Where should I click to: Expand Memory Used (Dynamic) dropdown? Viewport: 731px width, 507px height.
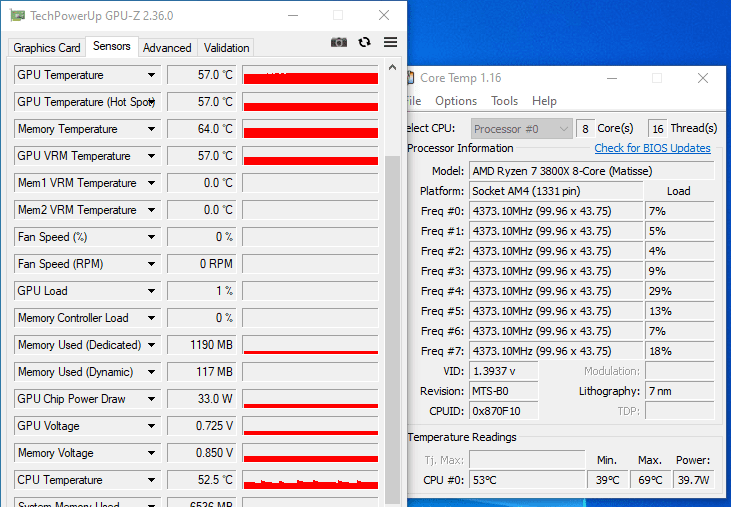pos(152,372)
